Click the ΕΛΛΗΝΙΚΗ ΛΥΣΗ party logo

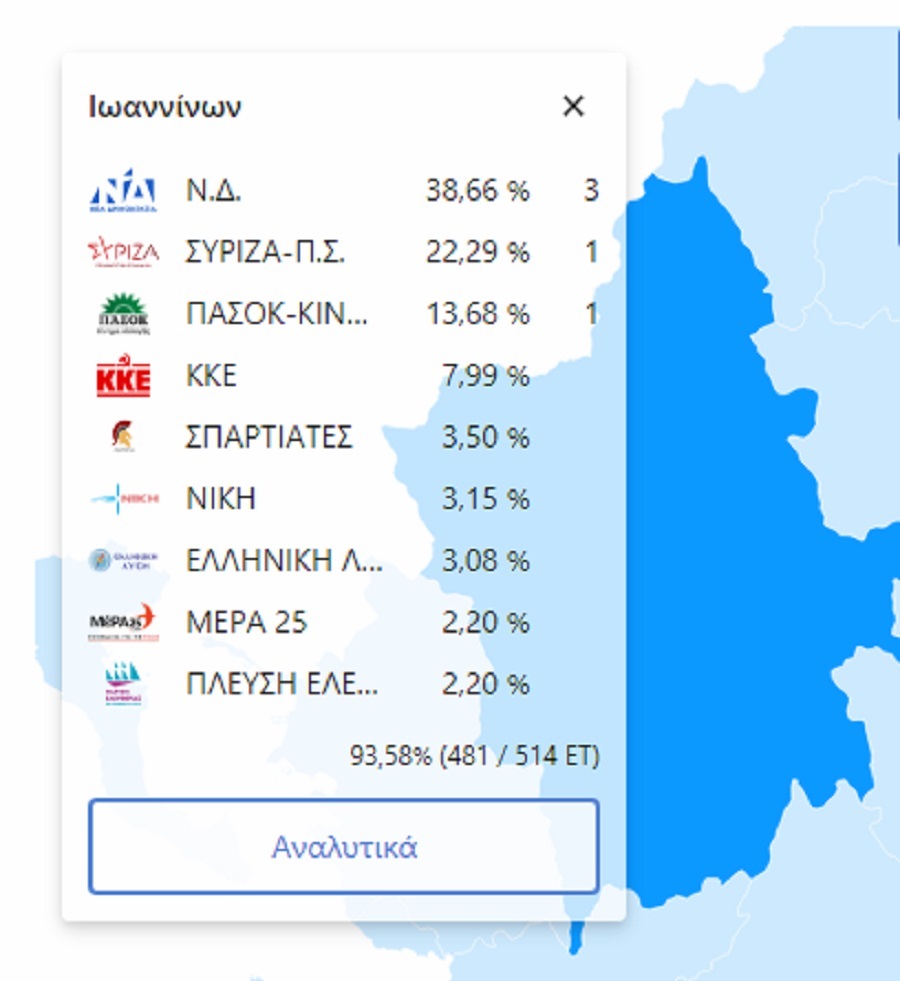[123, 561]
